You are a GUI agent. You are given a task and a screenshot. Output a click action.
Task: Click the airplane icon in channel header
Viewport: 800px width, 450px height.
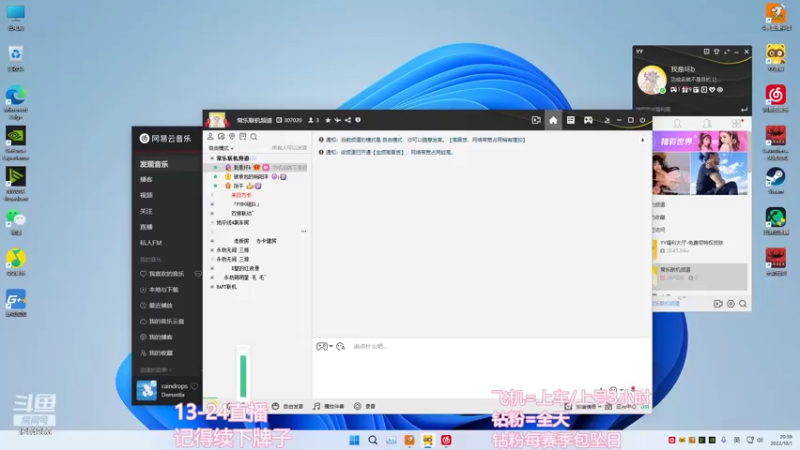337,120
